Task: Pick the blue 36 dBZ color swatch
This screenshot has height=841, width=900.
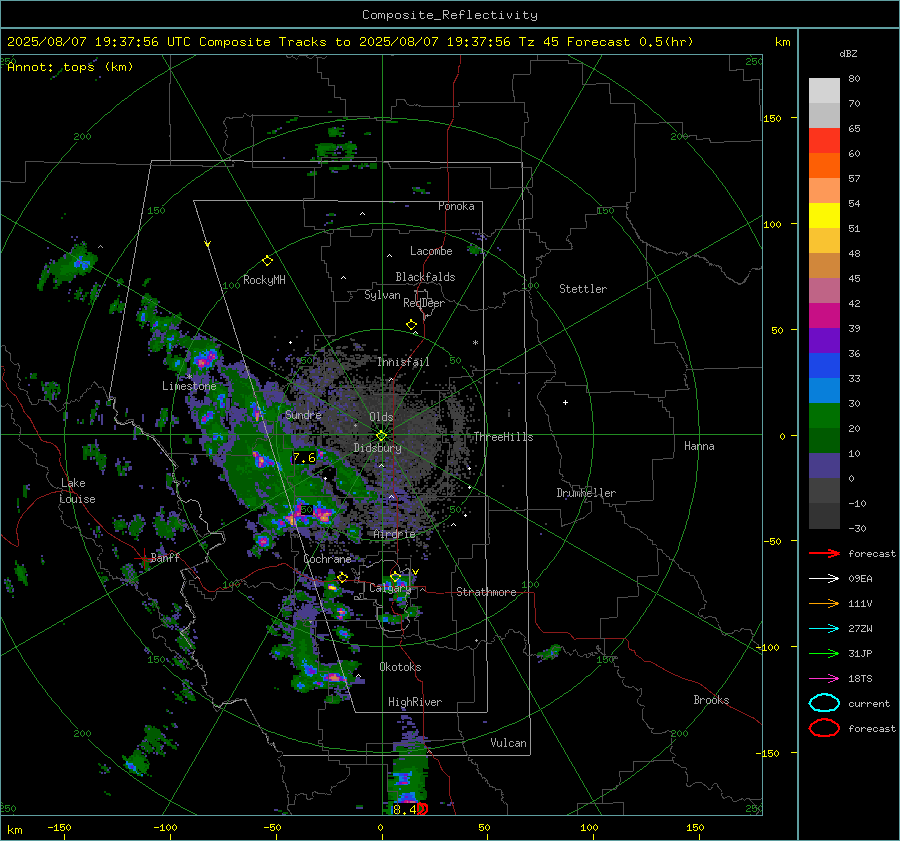Action: click(x=824, y=365)
